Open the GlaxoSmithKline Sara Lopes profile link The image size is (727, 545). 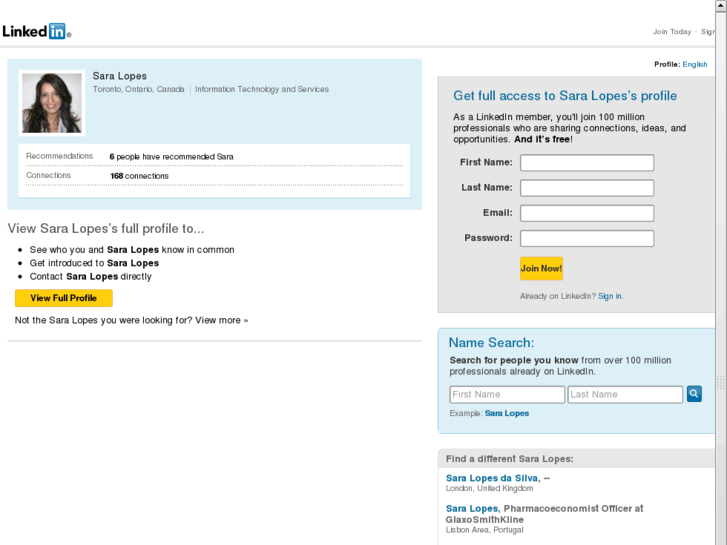(472, 508)
